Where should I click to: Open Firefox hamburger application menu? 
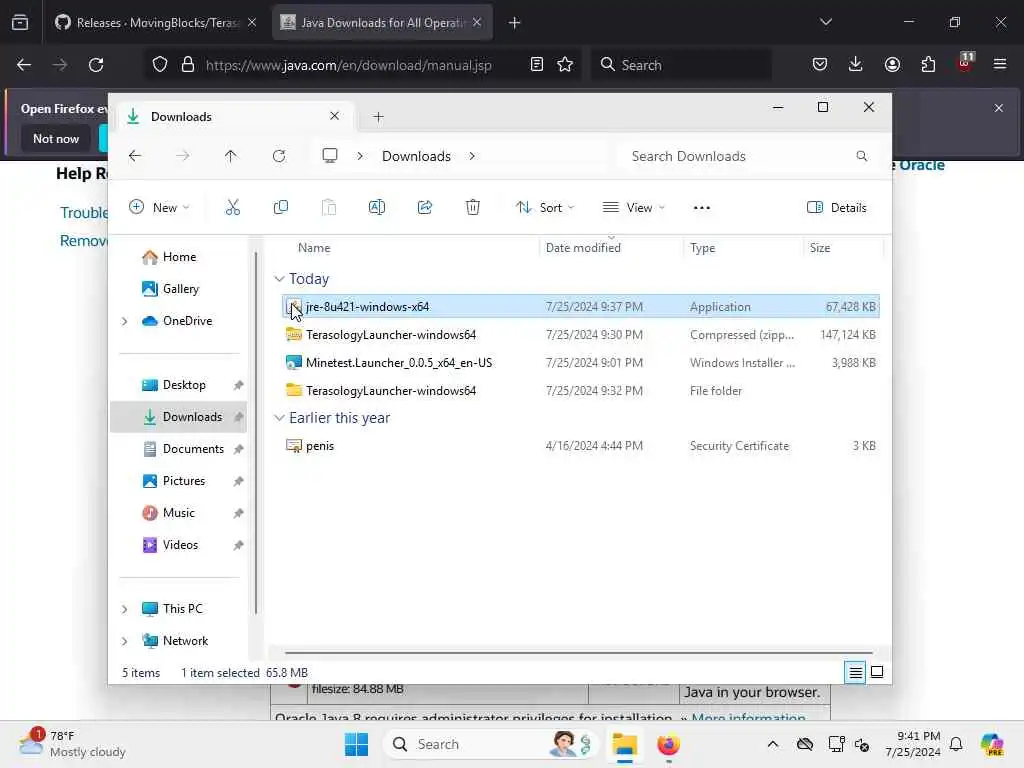point(1000,64)
